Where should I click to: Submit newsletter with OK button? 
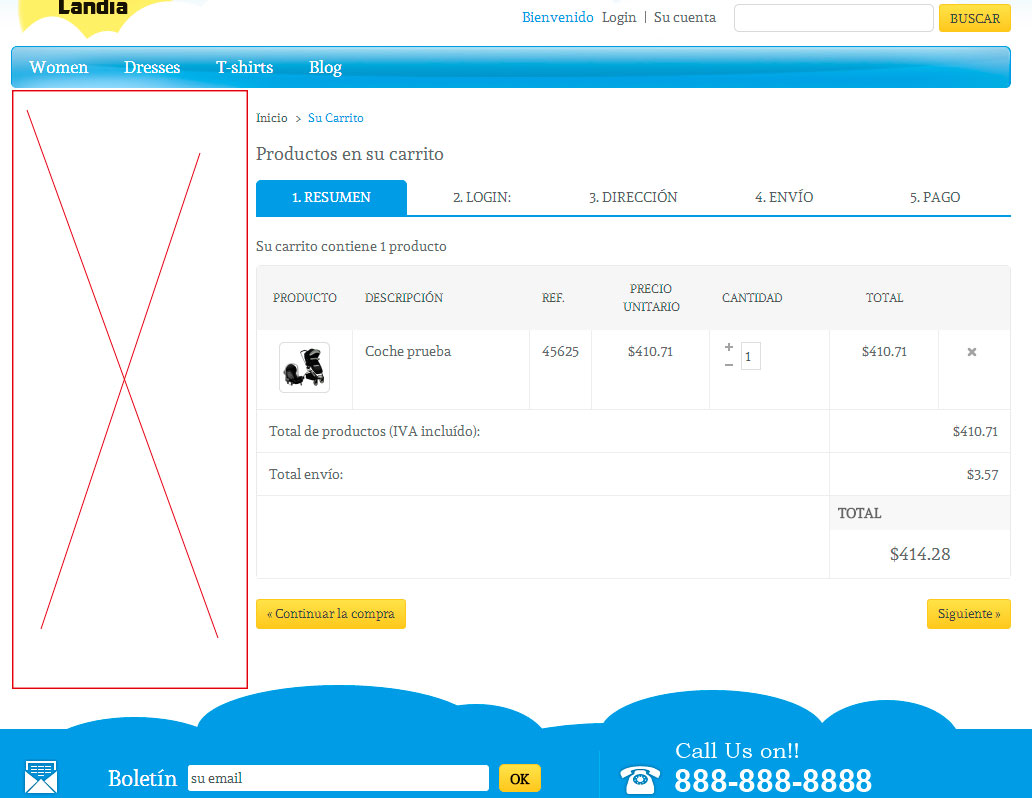coord(519,779)
